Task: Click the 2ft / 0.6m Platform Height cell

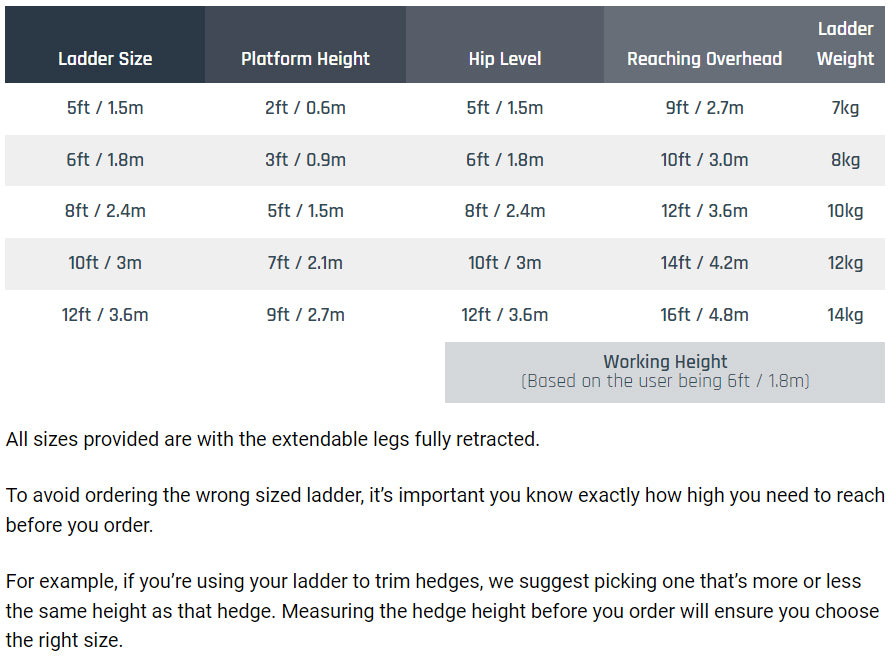Action: pyautogui.click(x=305, y=108)
